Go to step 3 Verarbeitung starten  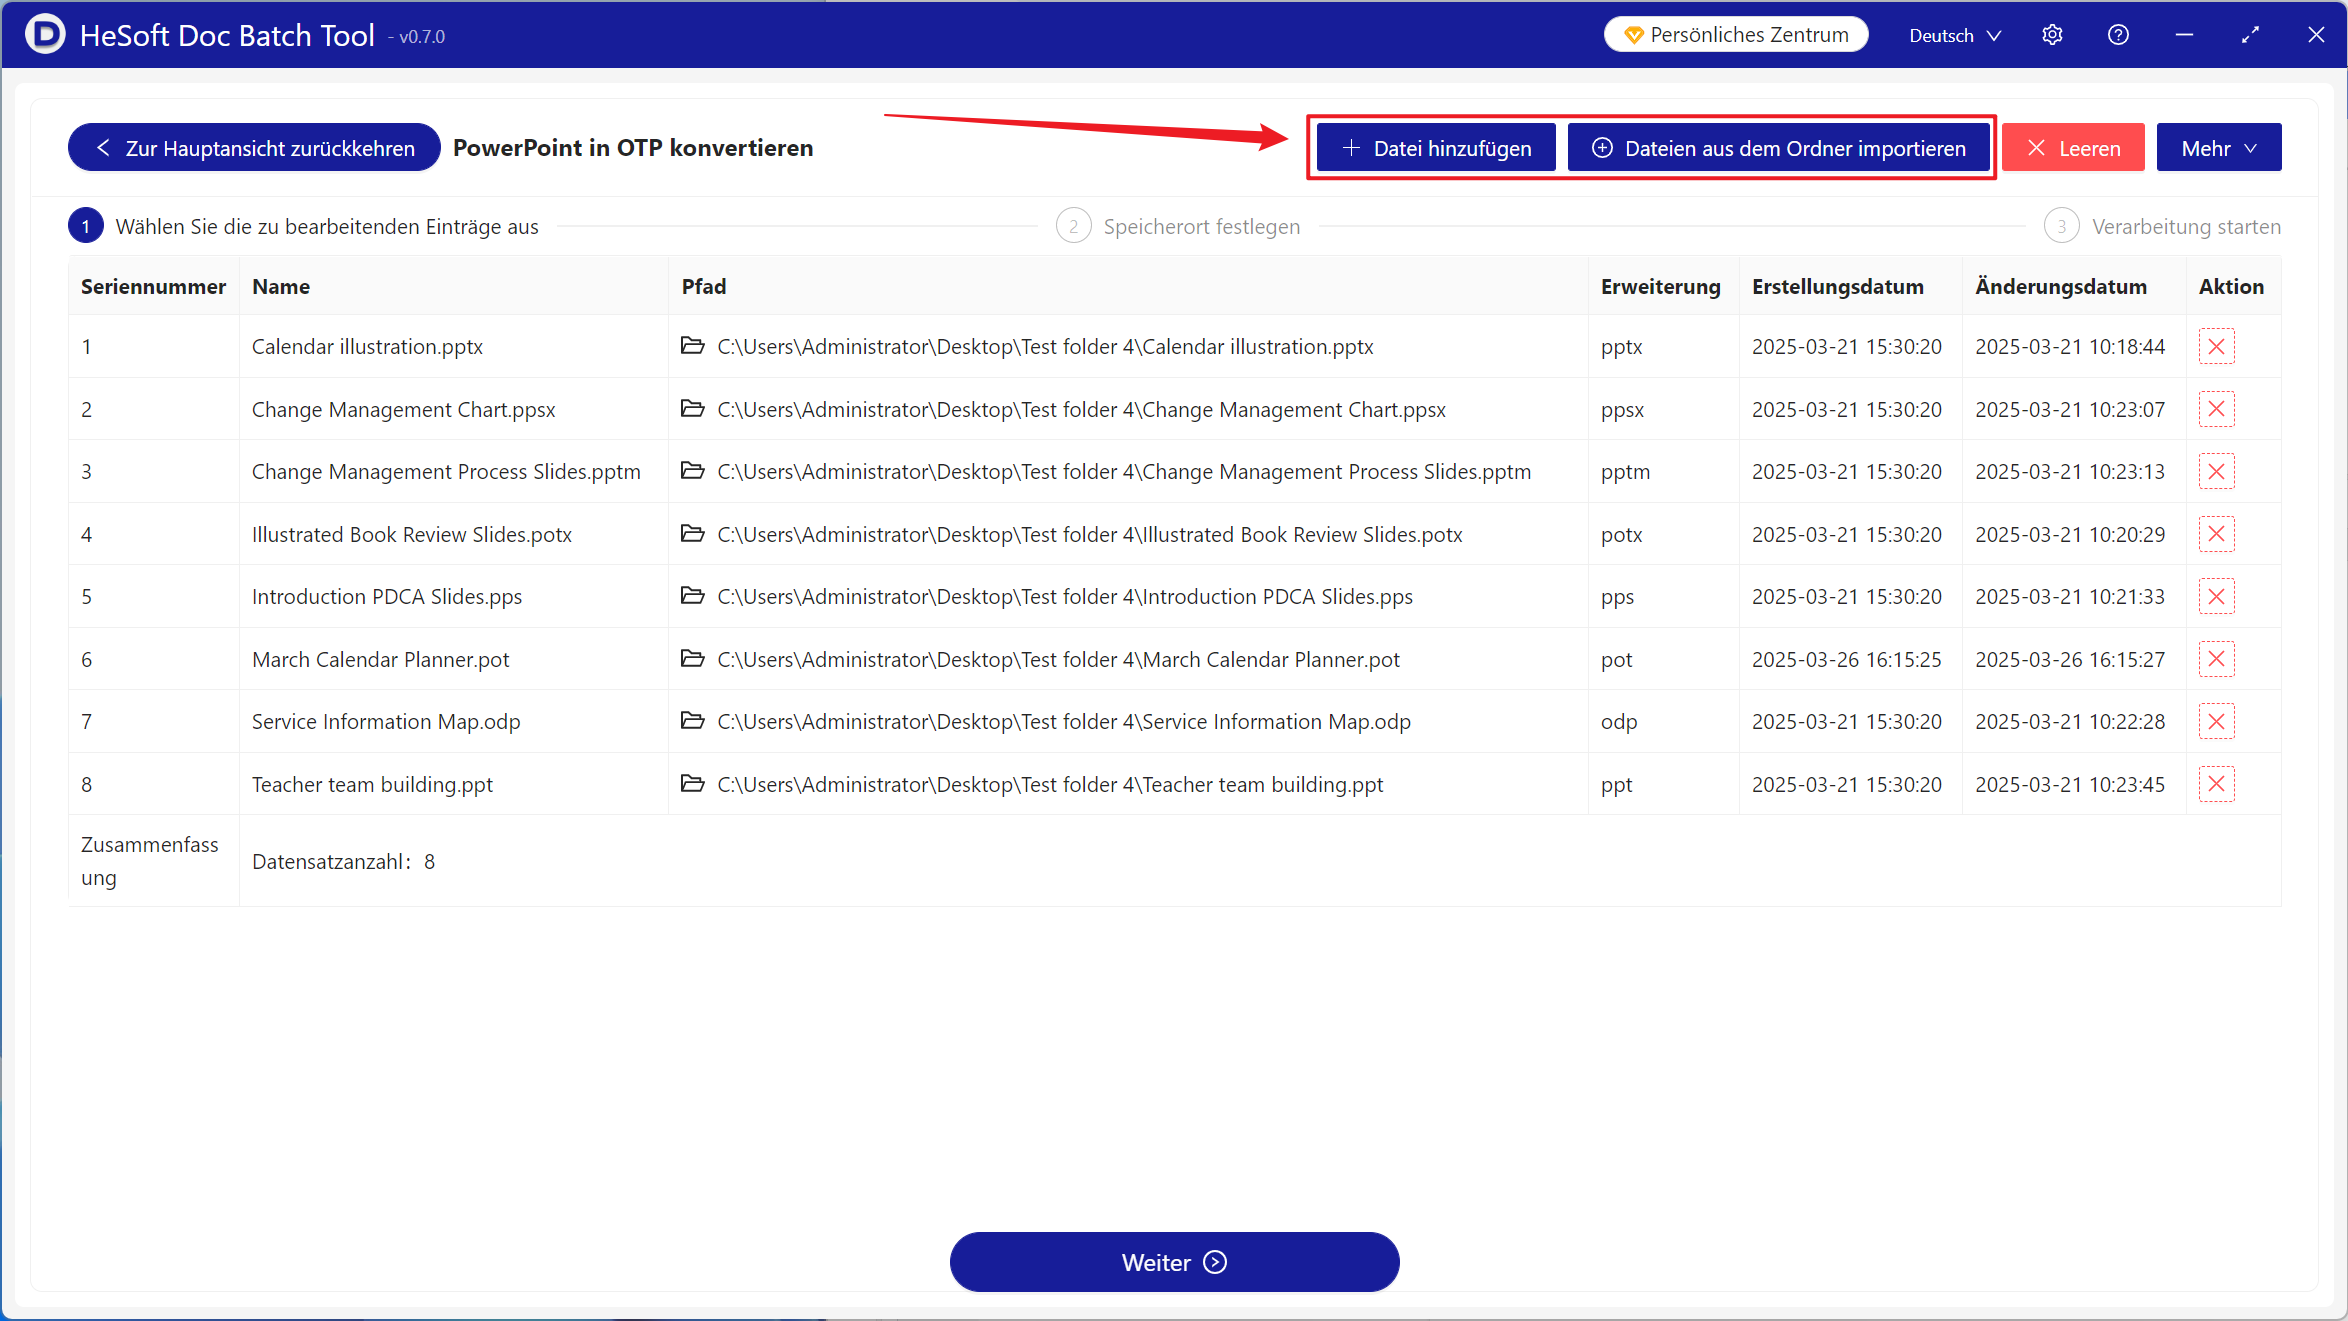click(x=2163, y=226)
